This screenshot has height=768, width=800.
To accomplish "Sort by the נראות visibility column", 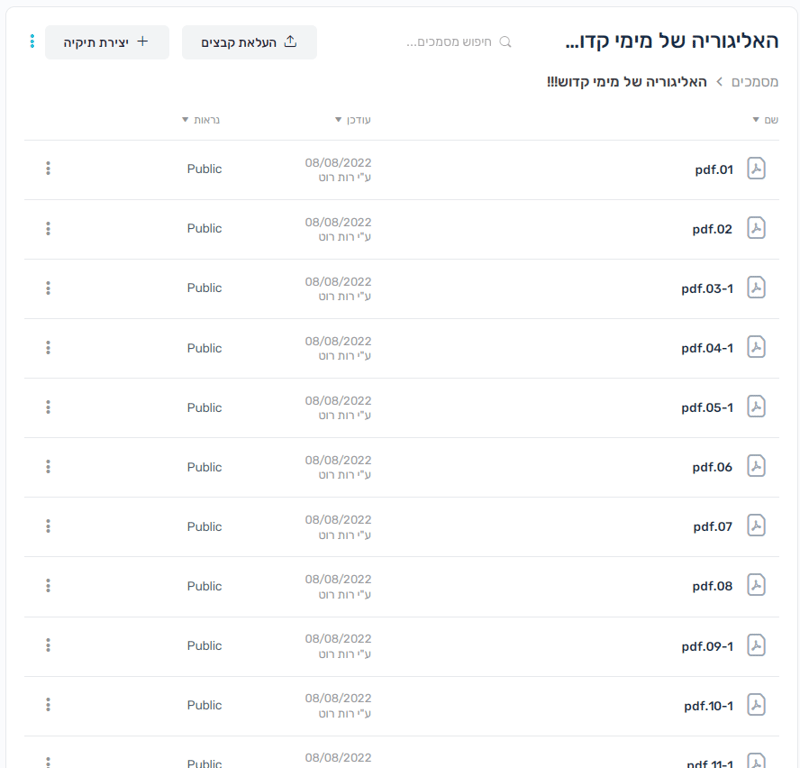I will coord(201,120).
